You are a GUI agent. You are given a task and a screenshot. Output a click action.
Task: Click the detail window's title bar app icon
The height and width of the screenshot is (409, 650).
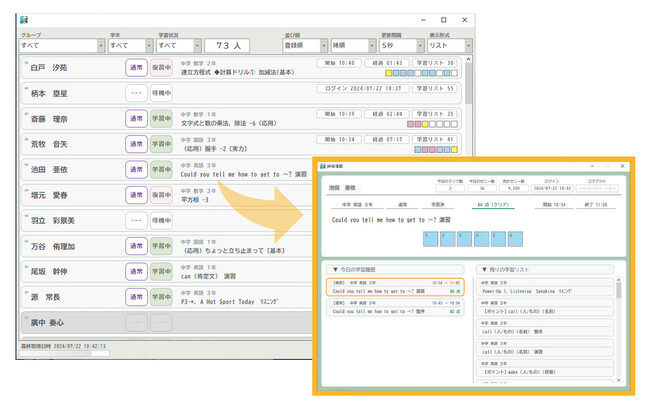[x=323, y=166]
